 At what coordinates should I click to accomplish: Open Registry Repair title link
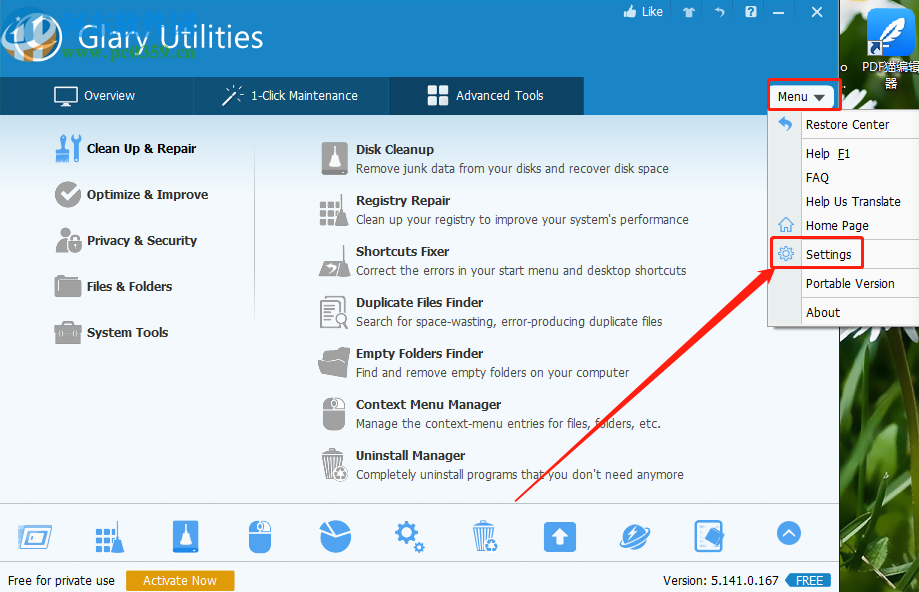(403, 200)
